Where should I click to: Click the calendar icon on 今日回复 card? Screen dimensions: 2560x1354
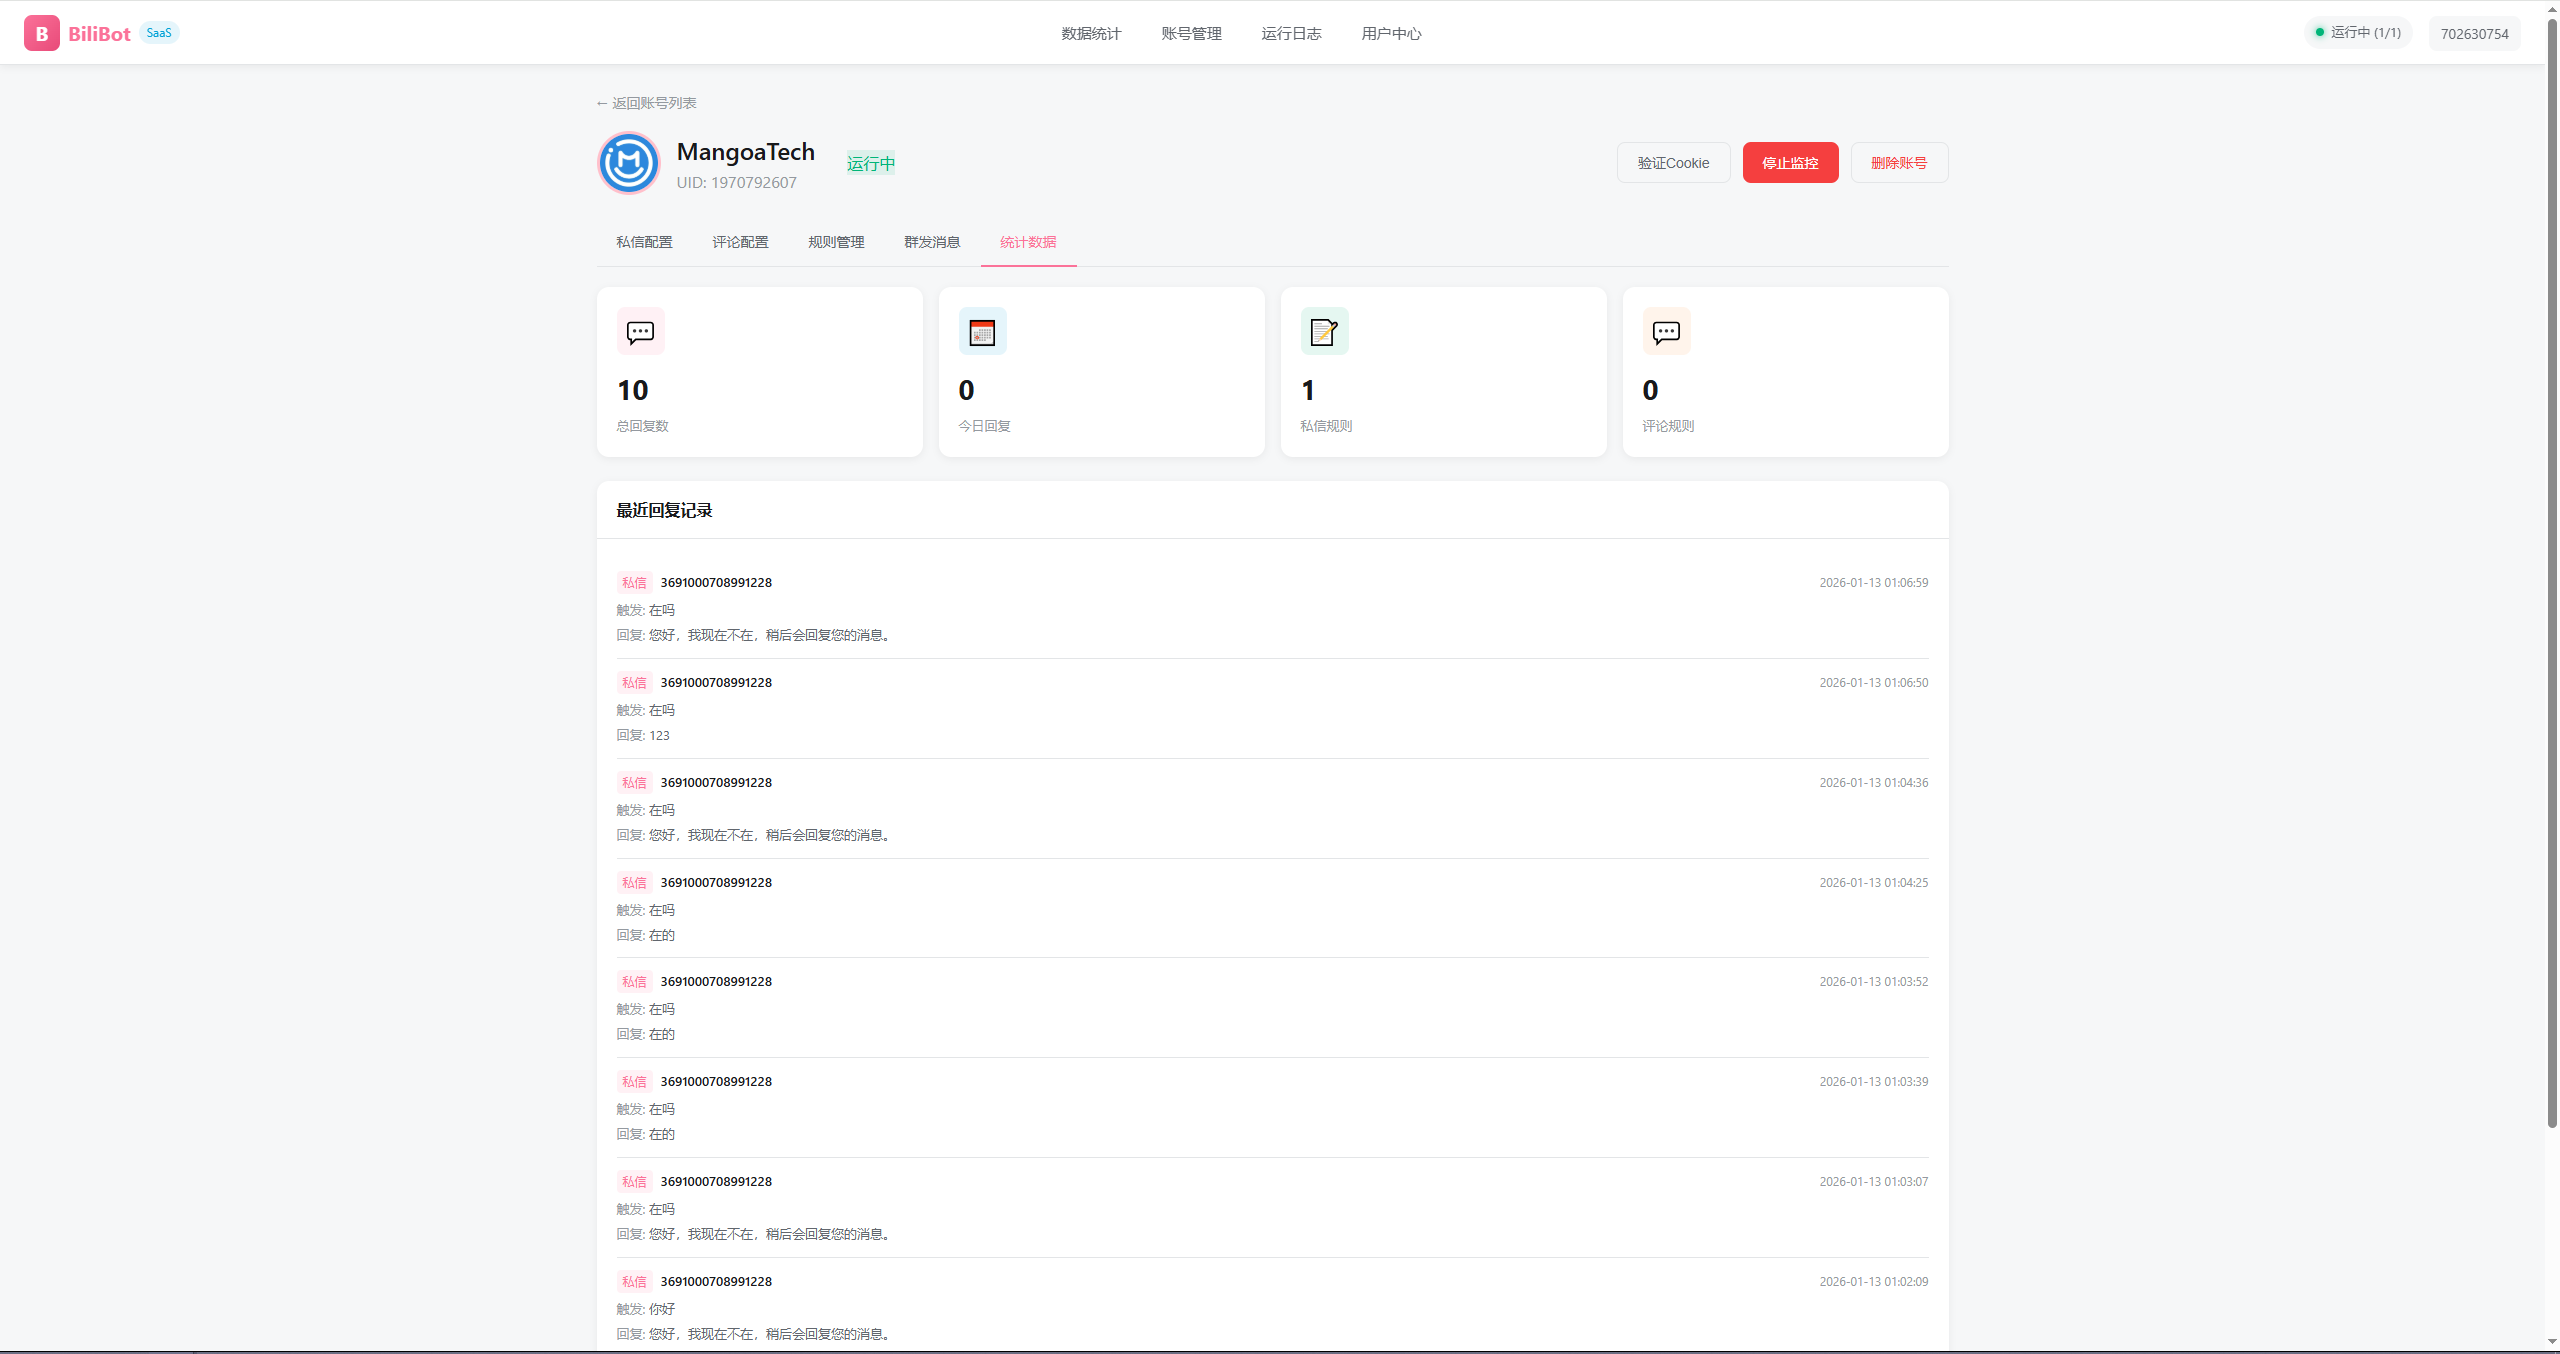[982, 331]
